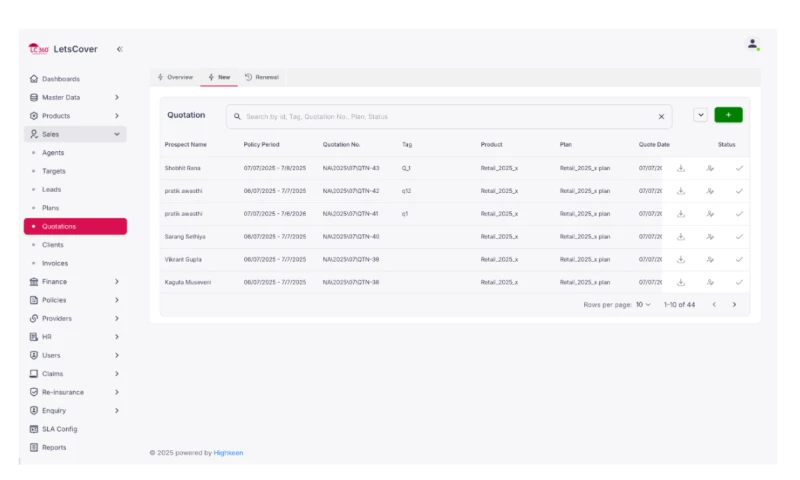
Task: Open the user profile avatar
Action: [x=752, y=44]
